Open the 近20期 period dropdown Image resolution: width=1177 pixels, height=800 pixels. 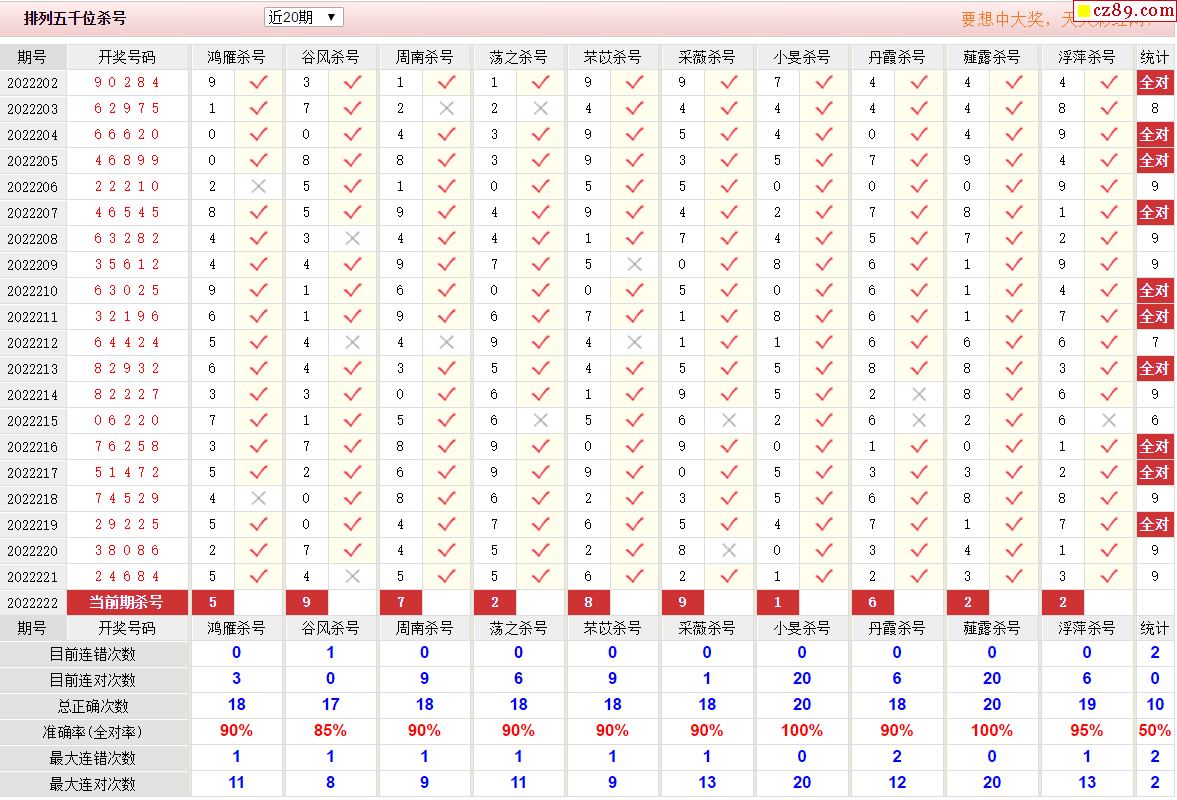[303, 17]
